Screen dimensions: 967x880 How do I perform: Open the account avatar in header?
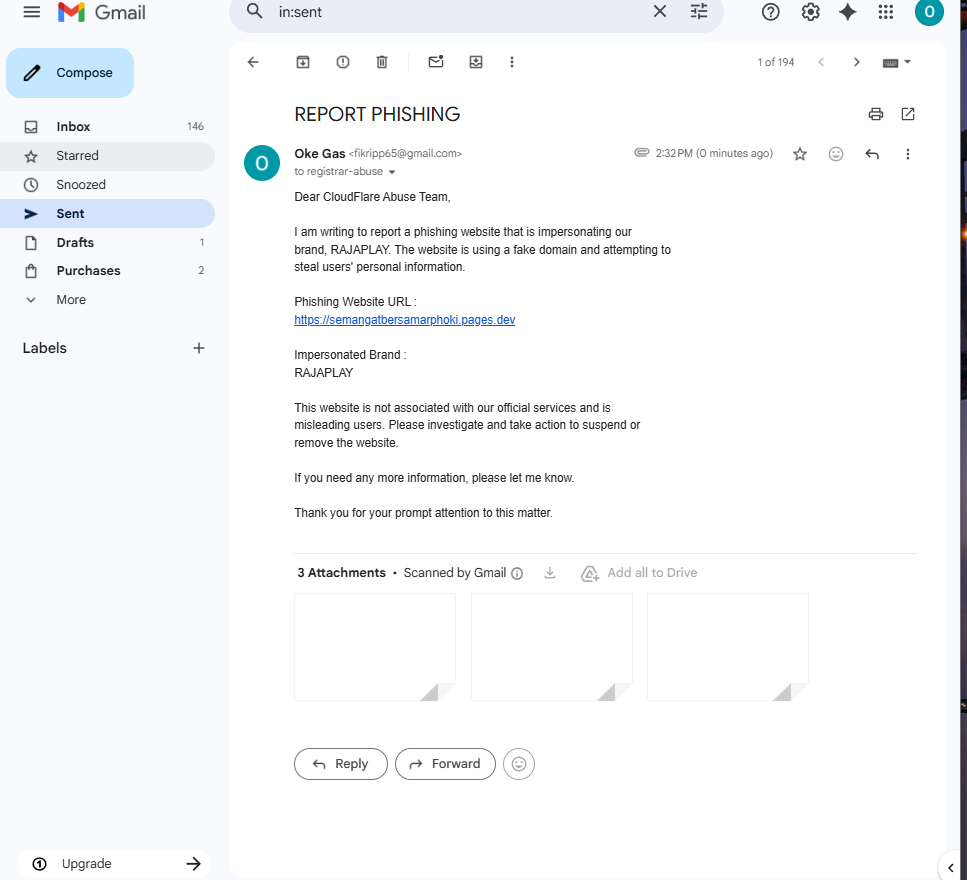(929, 12)
